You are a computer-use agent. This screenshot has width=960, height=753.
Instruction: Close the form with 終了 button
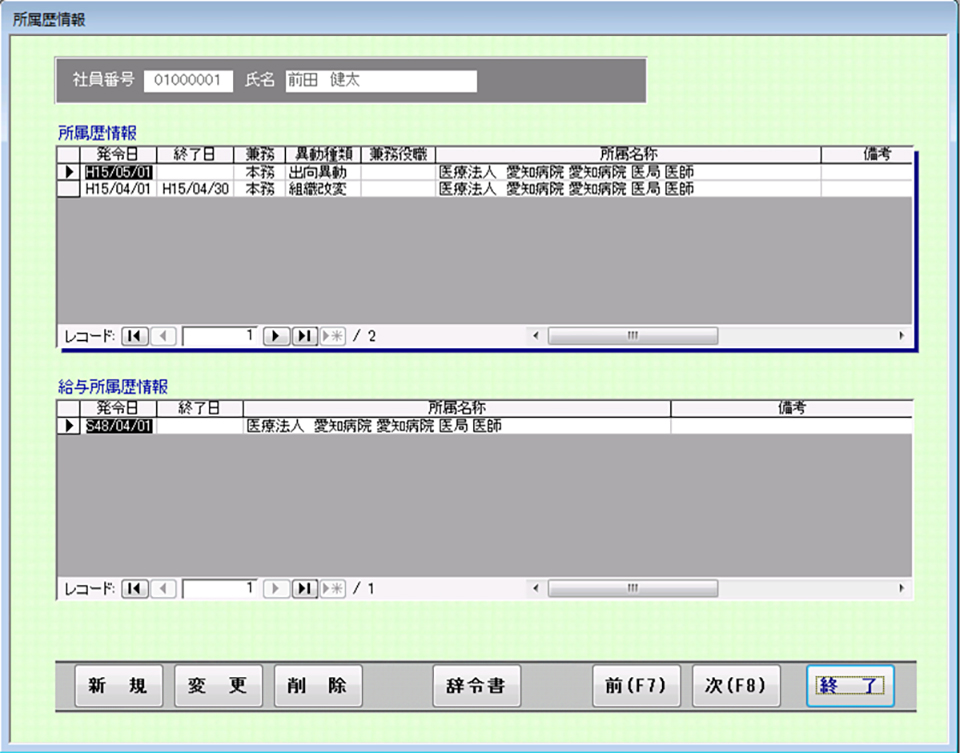850,686
